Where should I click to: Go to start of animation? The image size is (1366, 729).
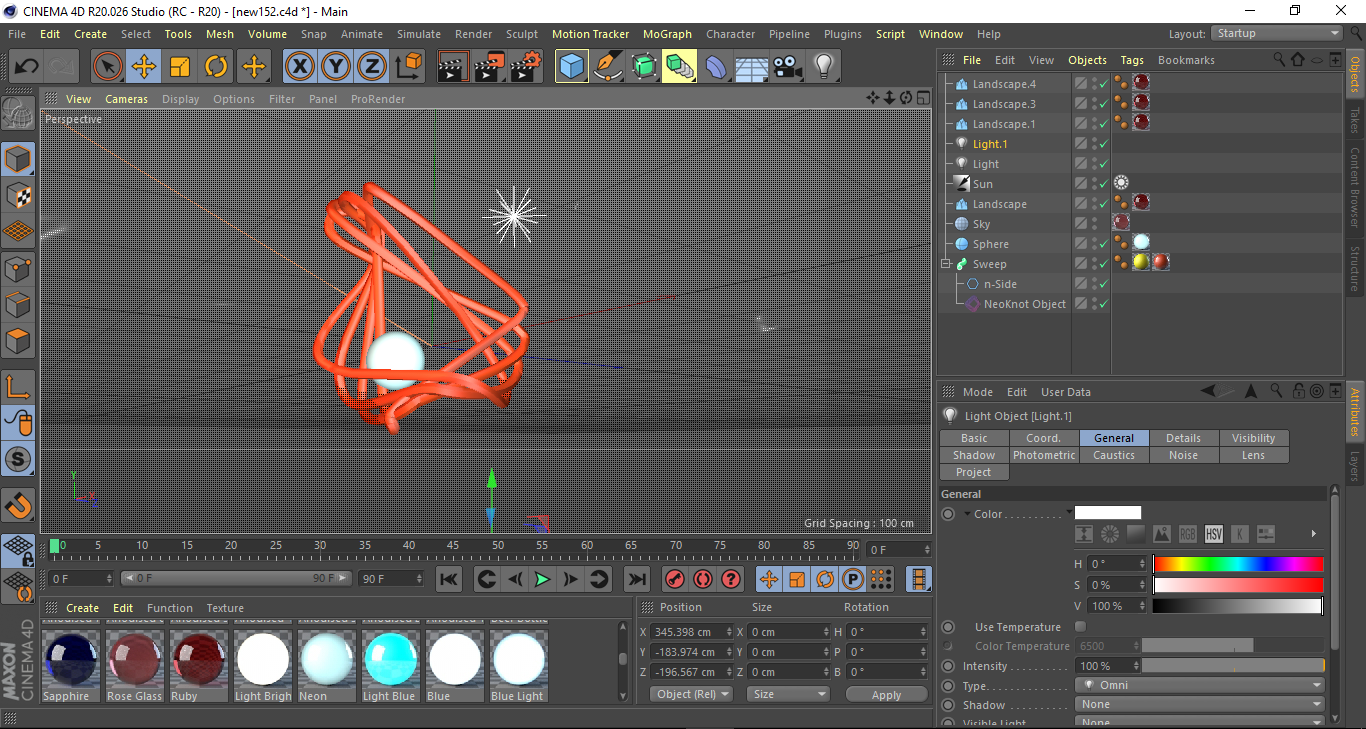tap(449, 579)
